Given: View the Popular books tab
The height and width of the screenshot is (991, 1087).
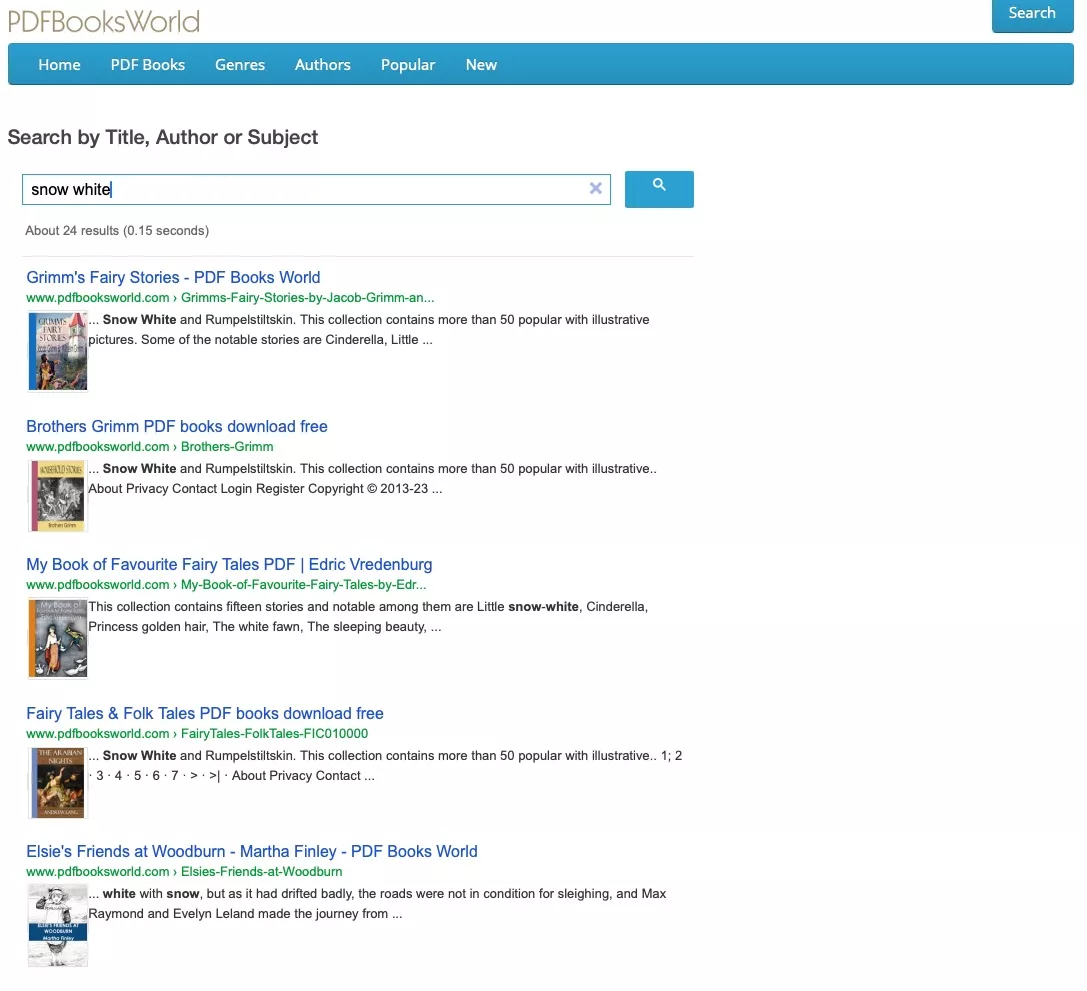Looking at the screenshot, I should (x=408, y=64).
